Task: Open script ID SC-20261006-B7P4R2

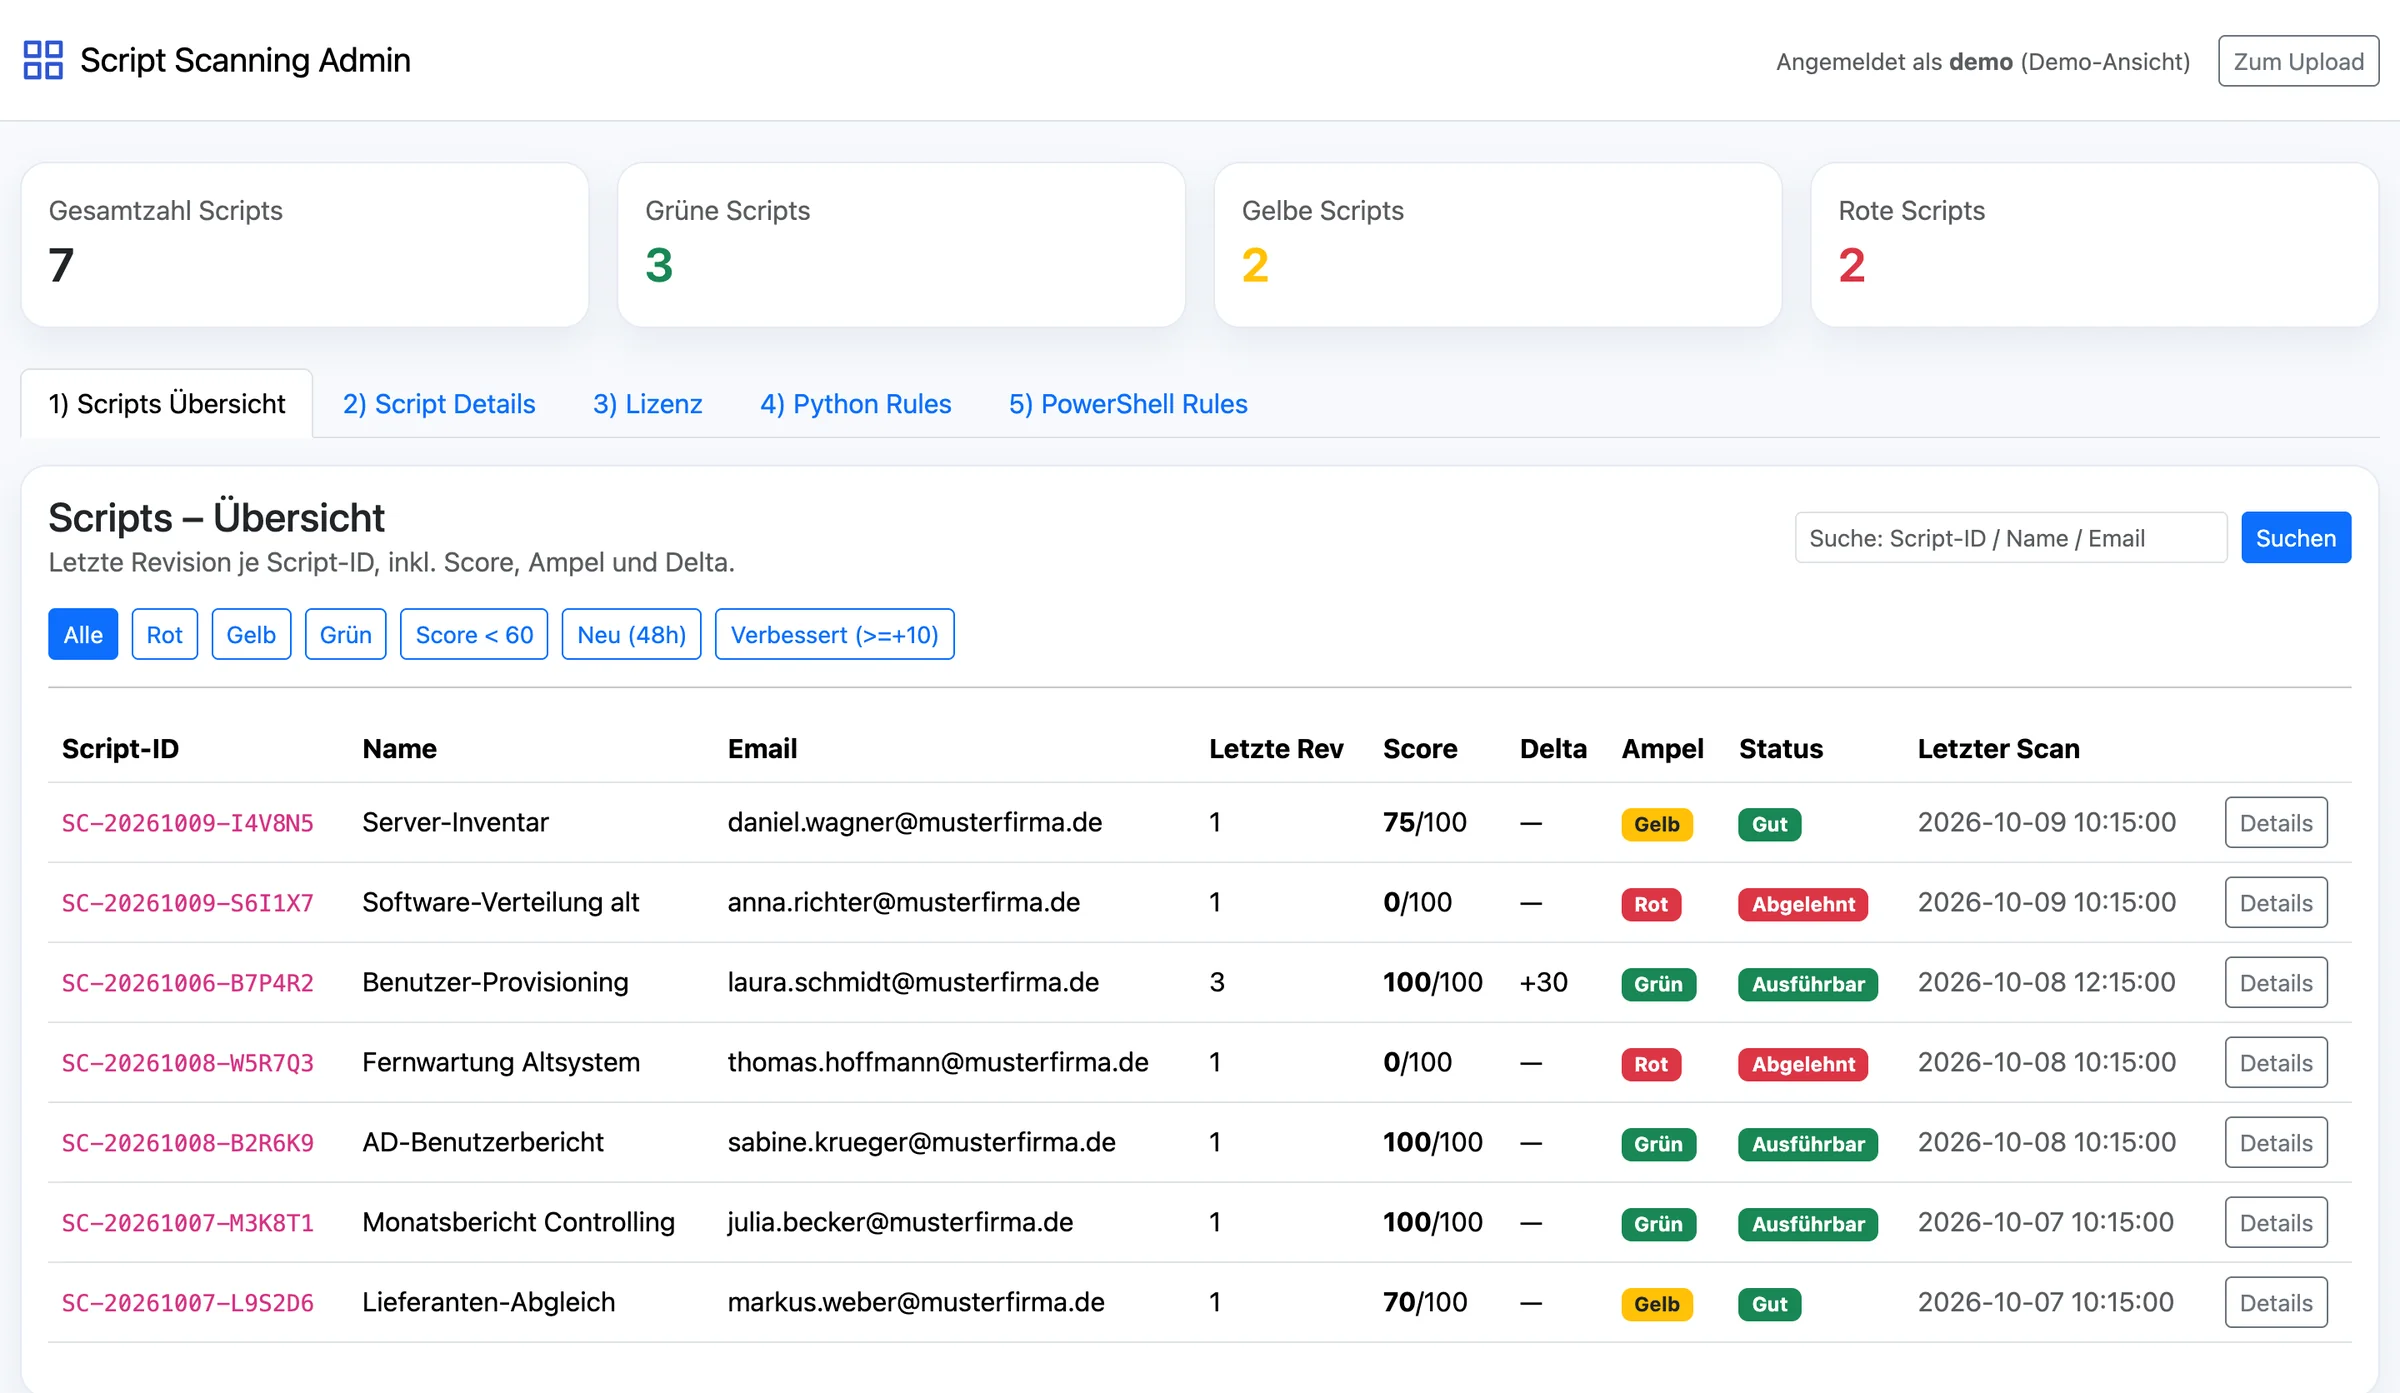Action: coord(188,983)
